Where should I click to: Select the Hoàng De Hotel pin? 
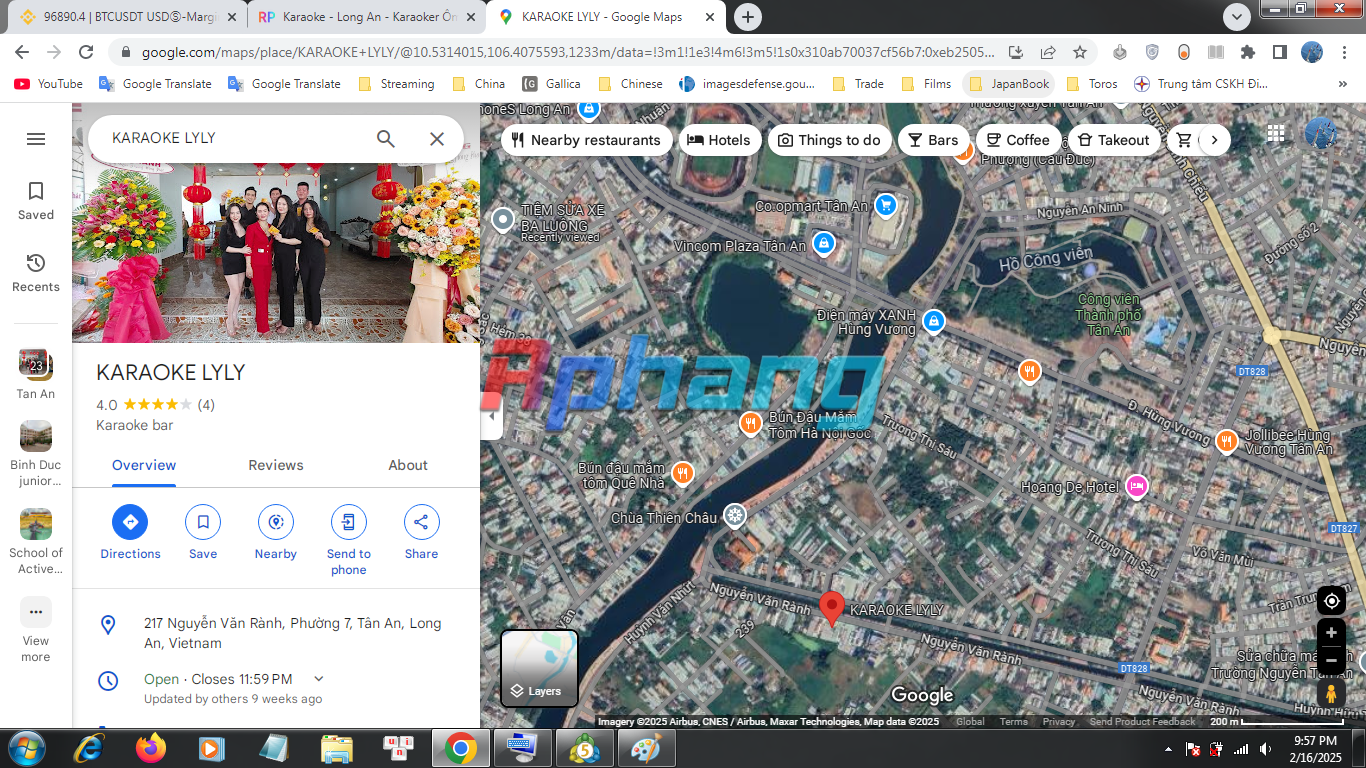click(x=1136, y=487)
